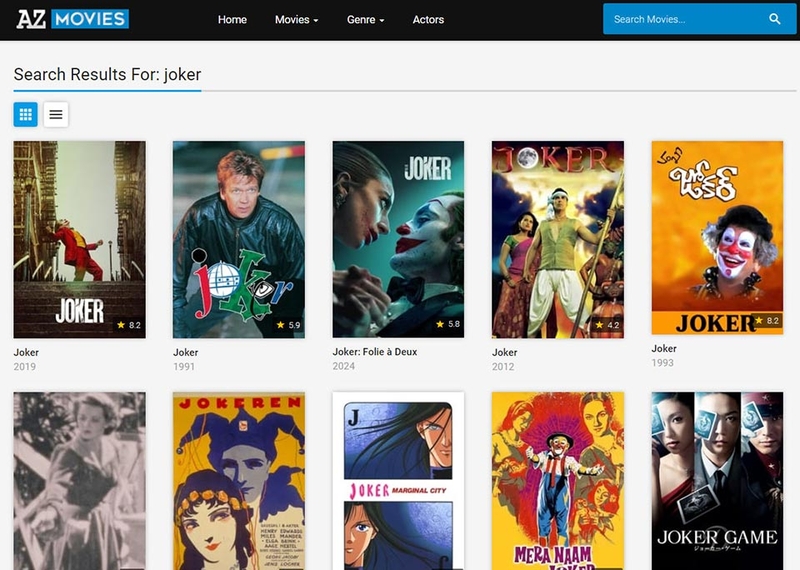
Task: Go to the Actors page
Action: point(428,20)
